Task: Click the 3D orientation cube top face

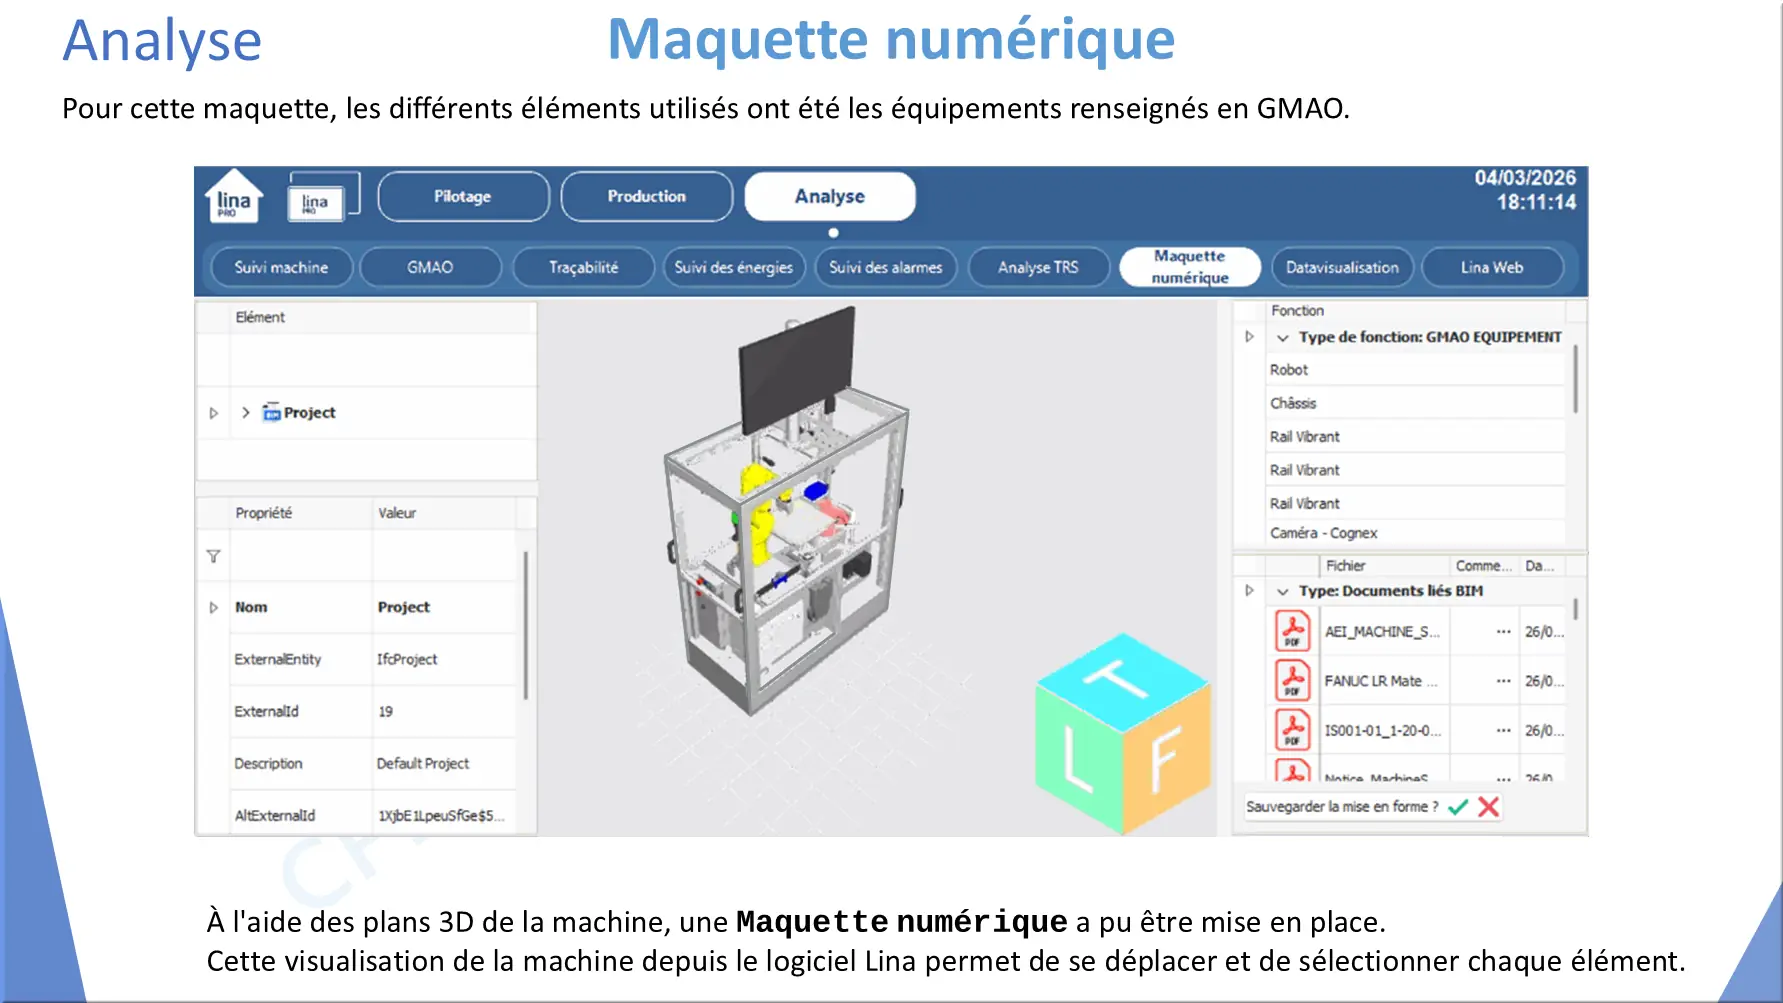Action: (1122, 682)
